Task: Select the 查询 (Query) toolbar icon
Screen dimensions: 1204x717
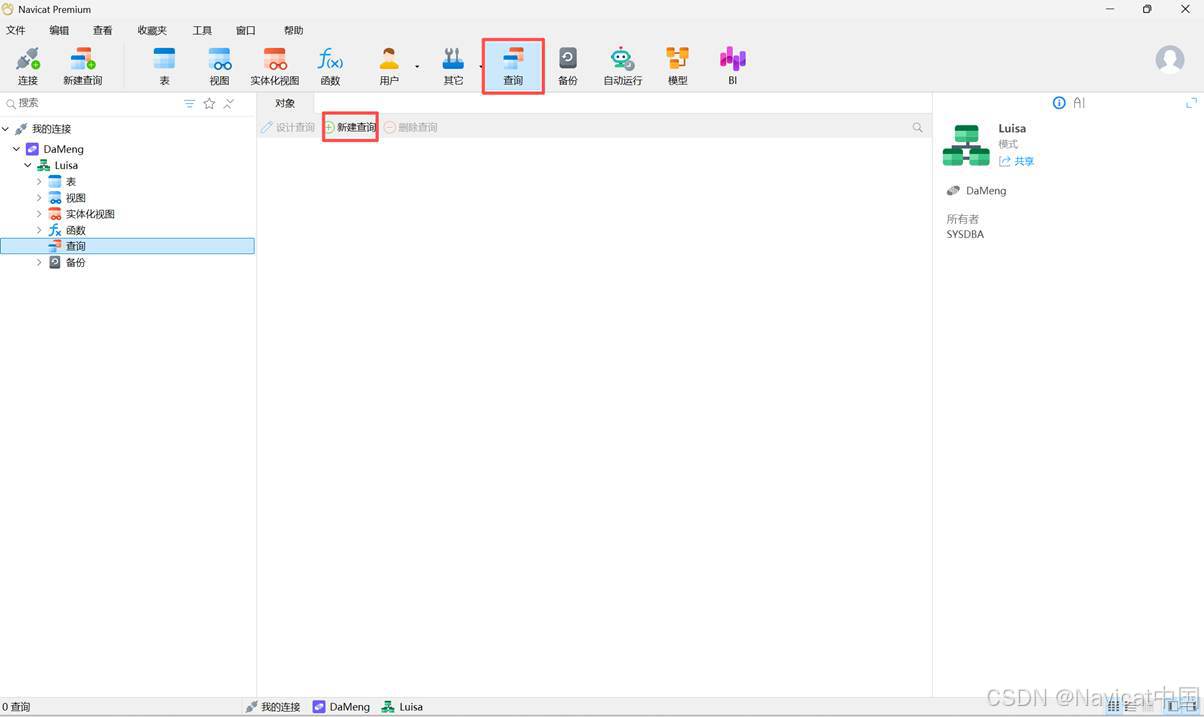Action: pos(513,66)
